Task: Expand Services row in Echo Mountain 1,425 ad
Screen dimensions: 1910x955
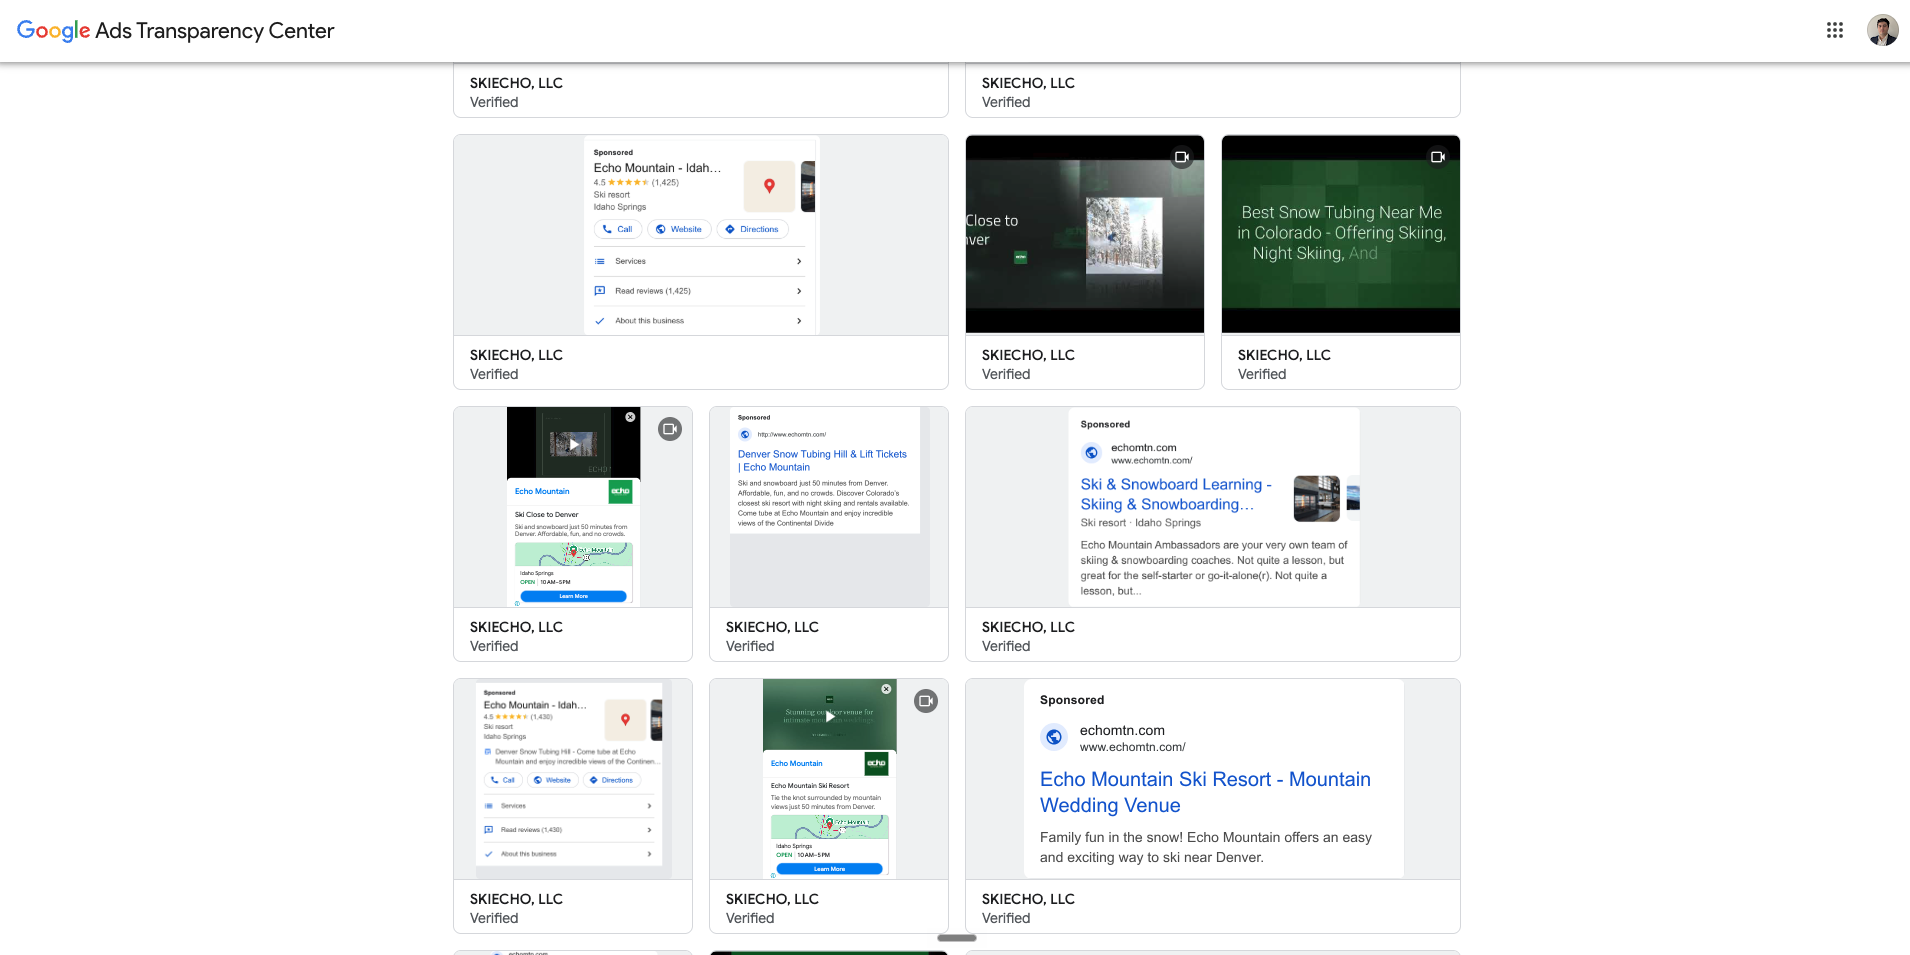Action: pyautogui.click(x=698, y=261)
